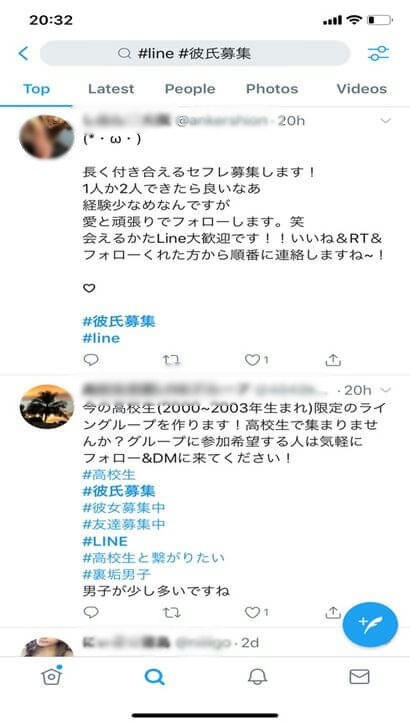Retweet the first tweet
Viewport: 410px width, 724px height.
(172, 360)
